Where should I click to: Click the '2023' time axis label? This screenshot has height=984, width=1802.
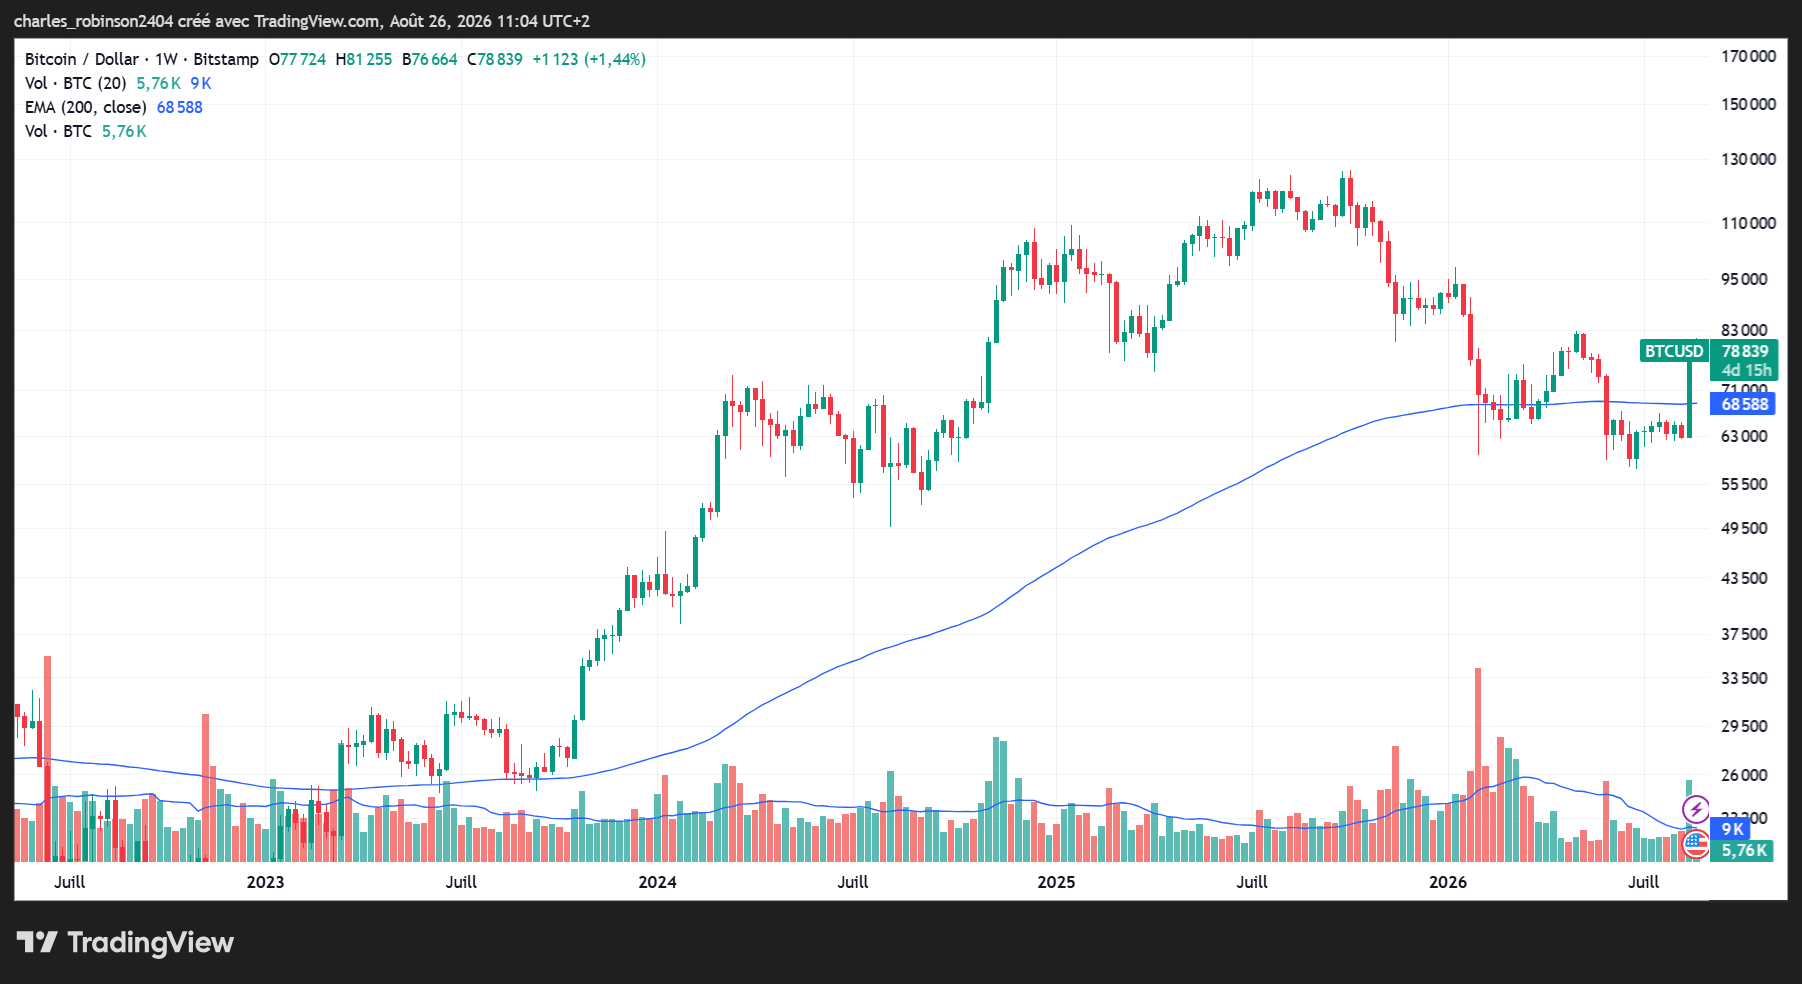pos(265,882)
